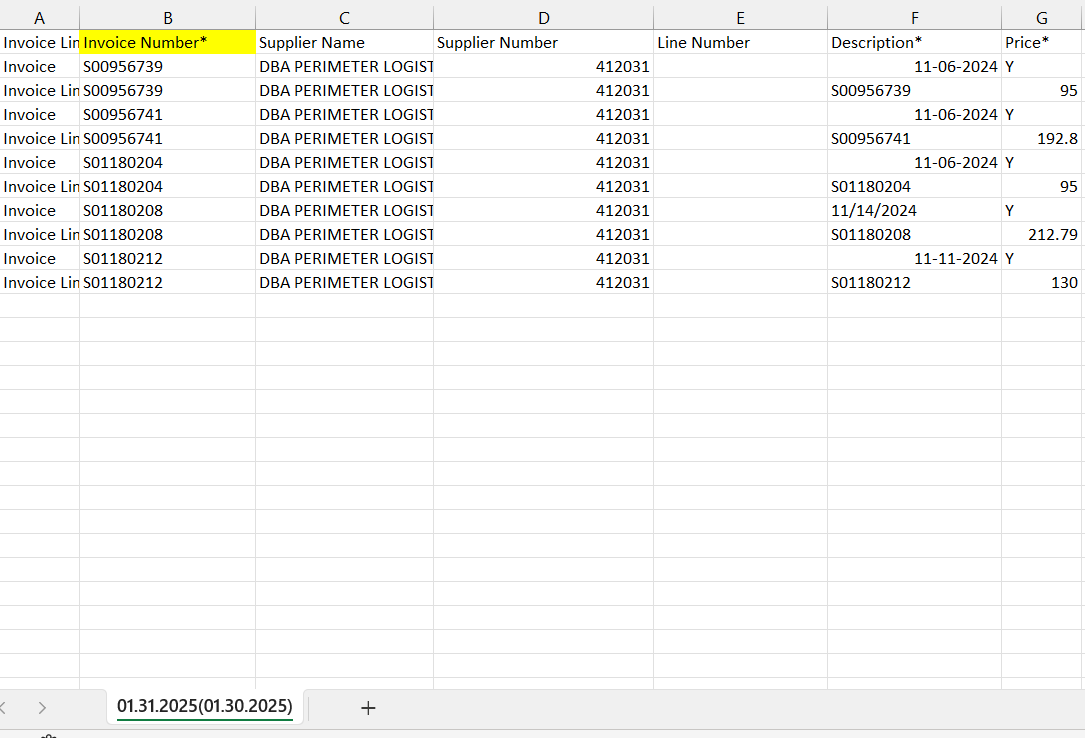Select price cell 130
1085x738 pixels.
[x=1042, y=282]
